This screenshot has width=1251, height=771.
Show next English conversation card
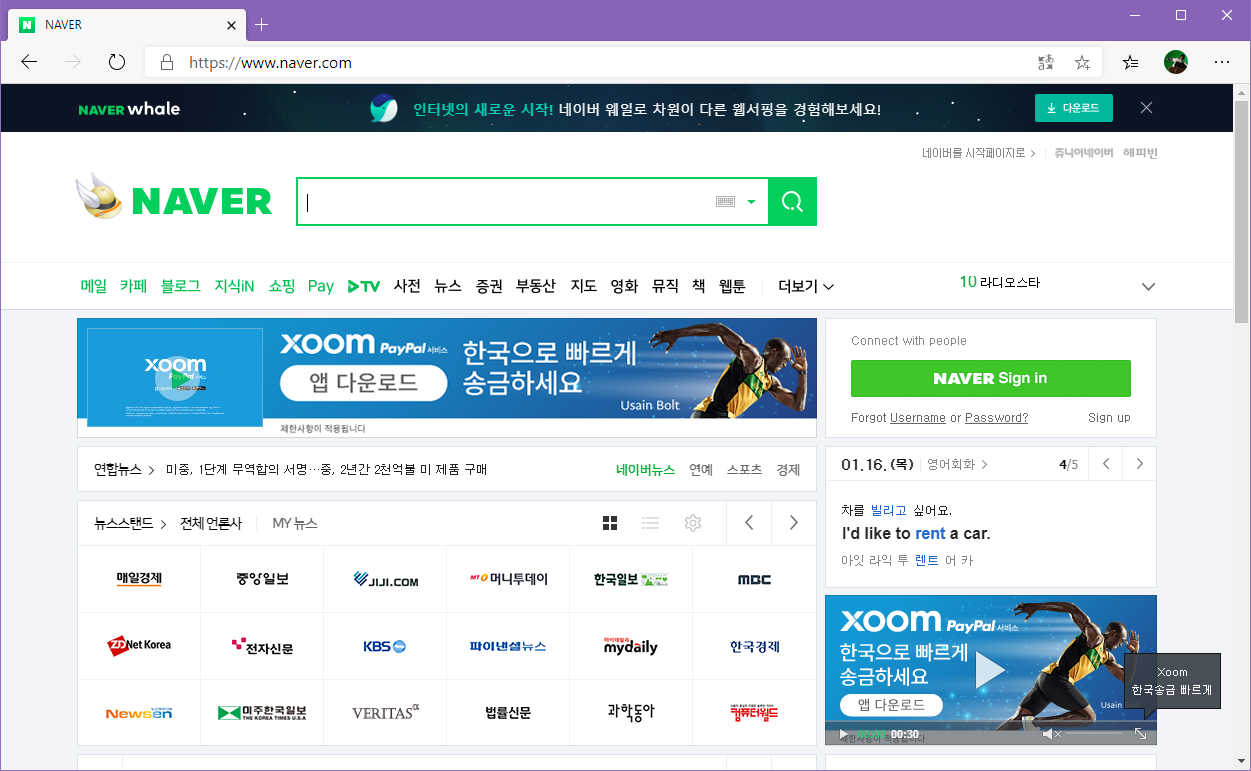[x=1139, y=464]
